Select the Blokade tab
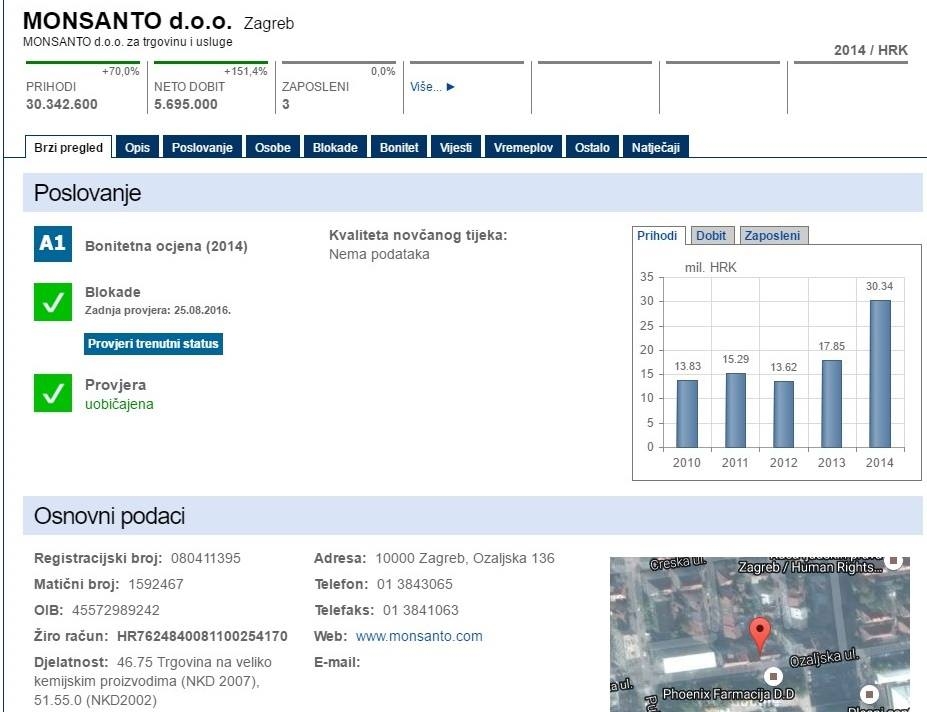 pyautogui.click(x=335, y=147)
